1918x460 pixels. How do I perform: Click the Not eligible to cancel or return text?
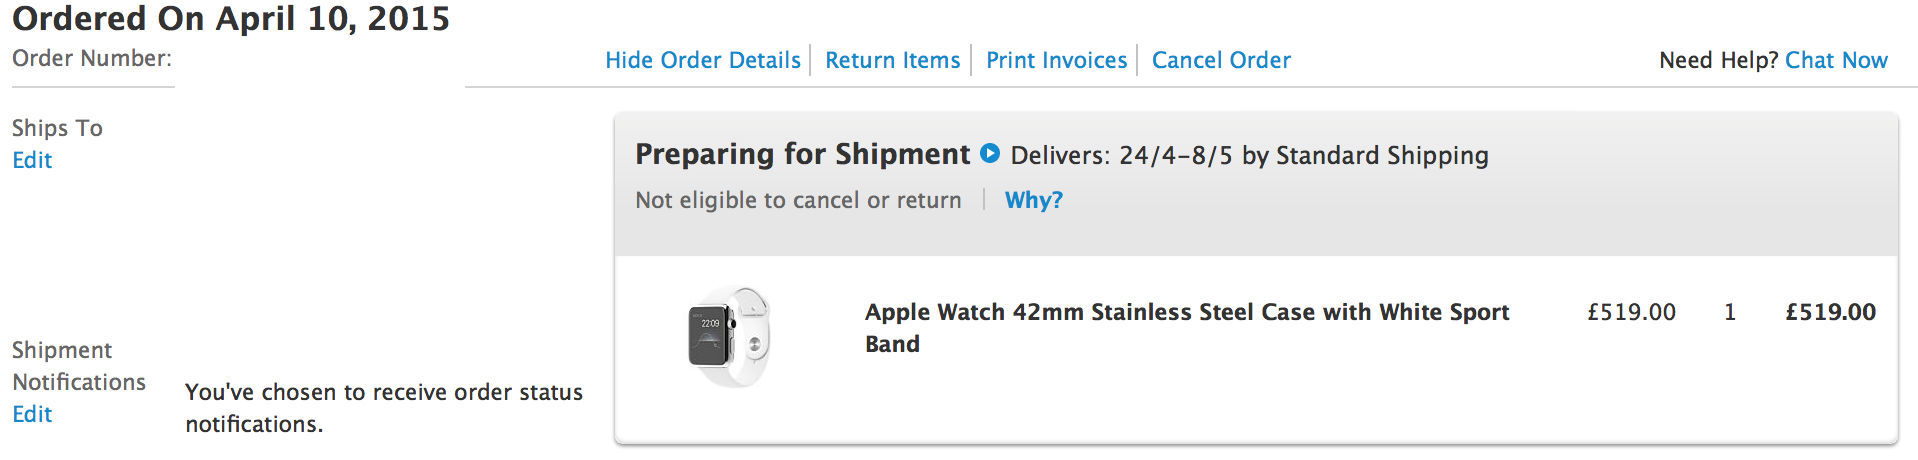pos(798,200)
